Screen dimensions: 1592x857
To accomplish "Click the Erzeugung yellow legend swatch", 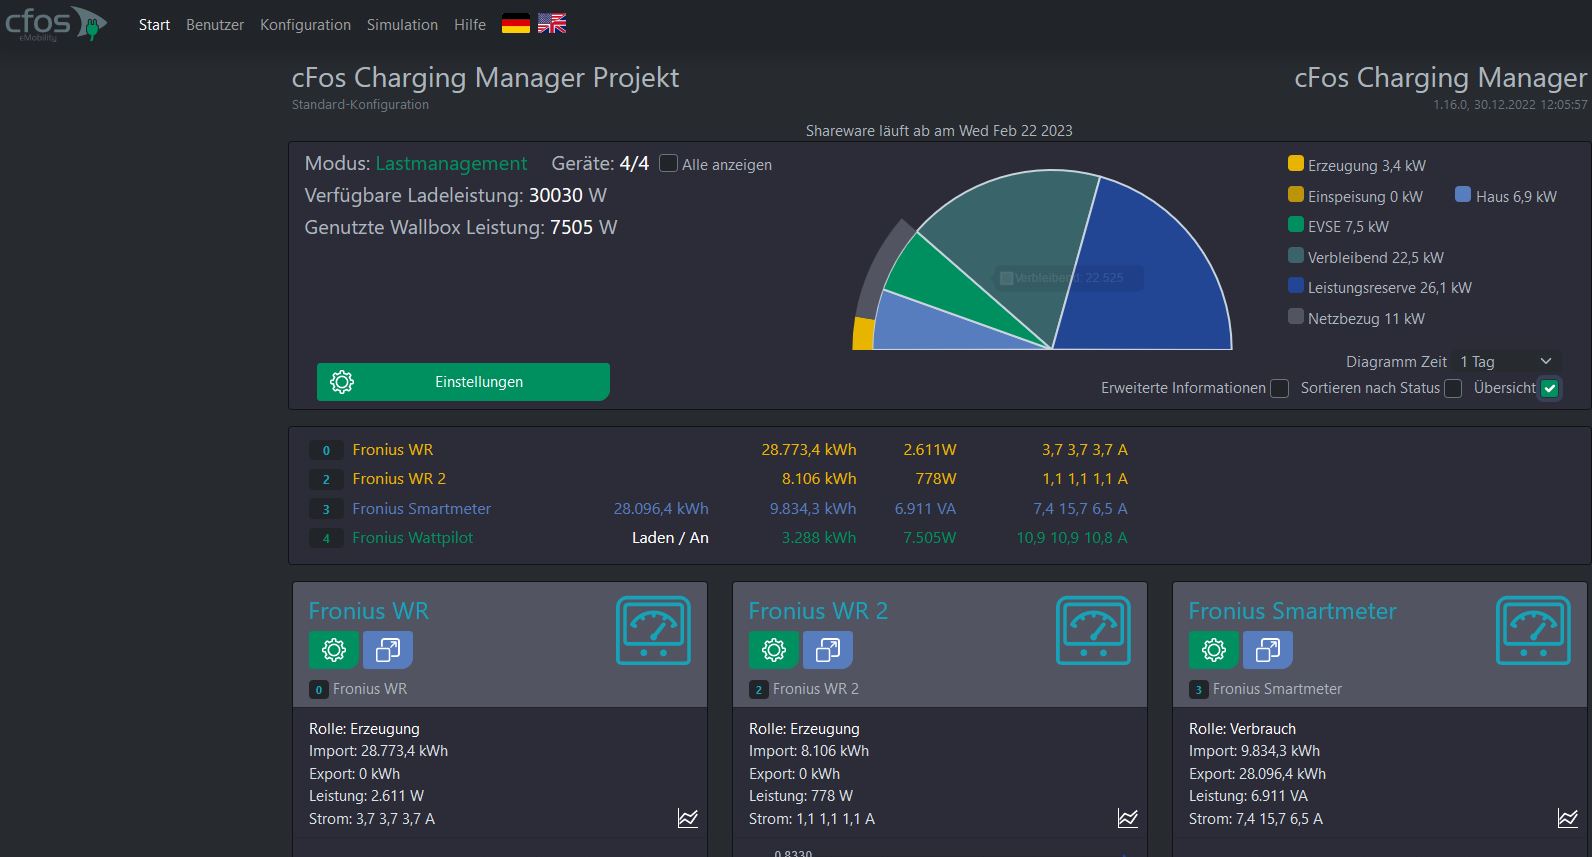I will pos(1296,163).
